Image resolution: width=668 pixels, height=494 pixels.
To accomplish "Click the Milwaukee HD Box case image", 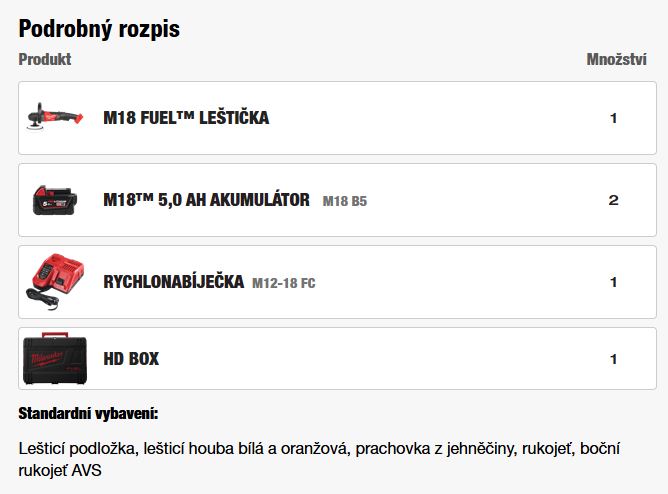I will click(55, 359).
